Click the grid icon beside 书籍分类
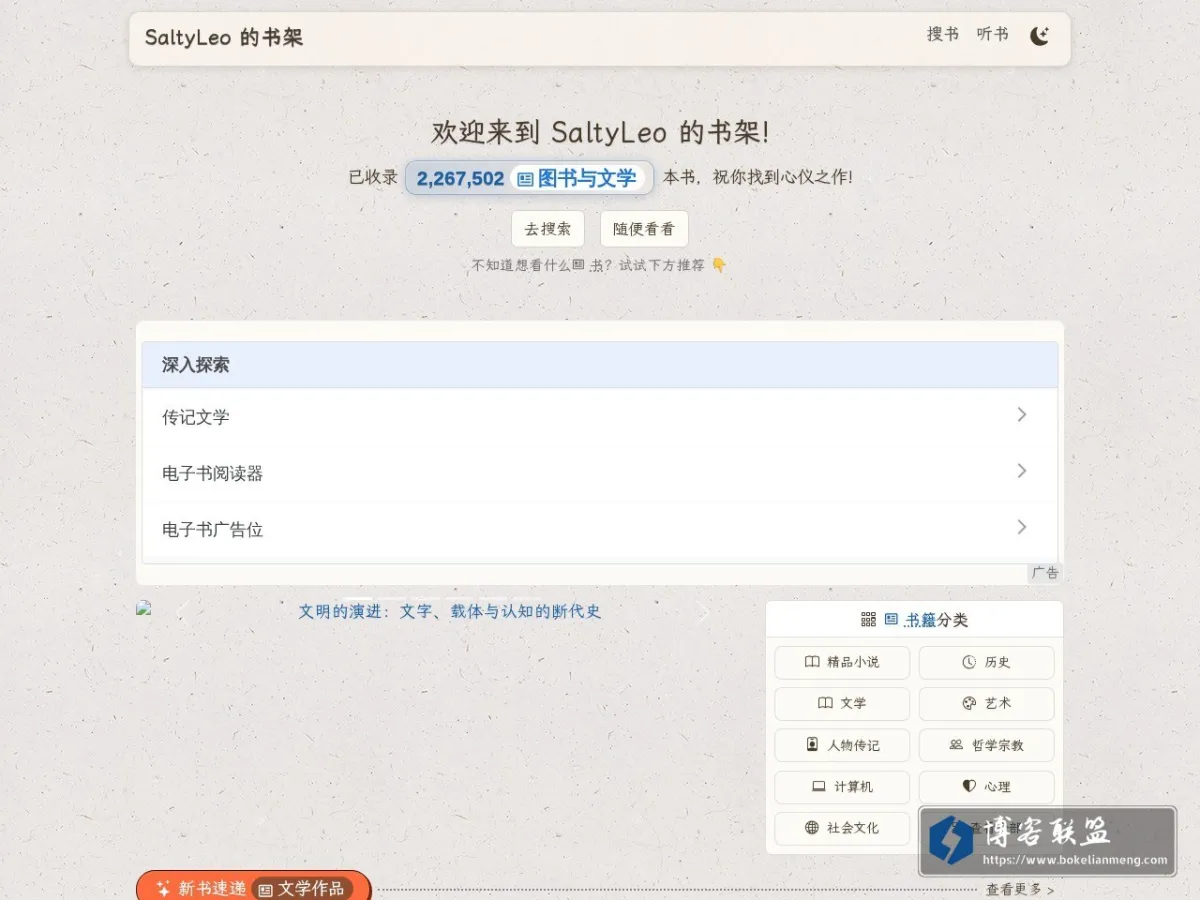Viewport: 1200px width, 900px height. pos(868,620)
